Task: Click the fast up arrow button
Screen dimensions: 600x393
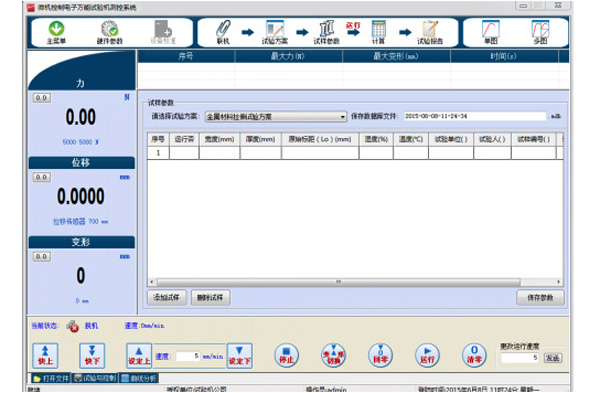Action: (x=45, y=355)
